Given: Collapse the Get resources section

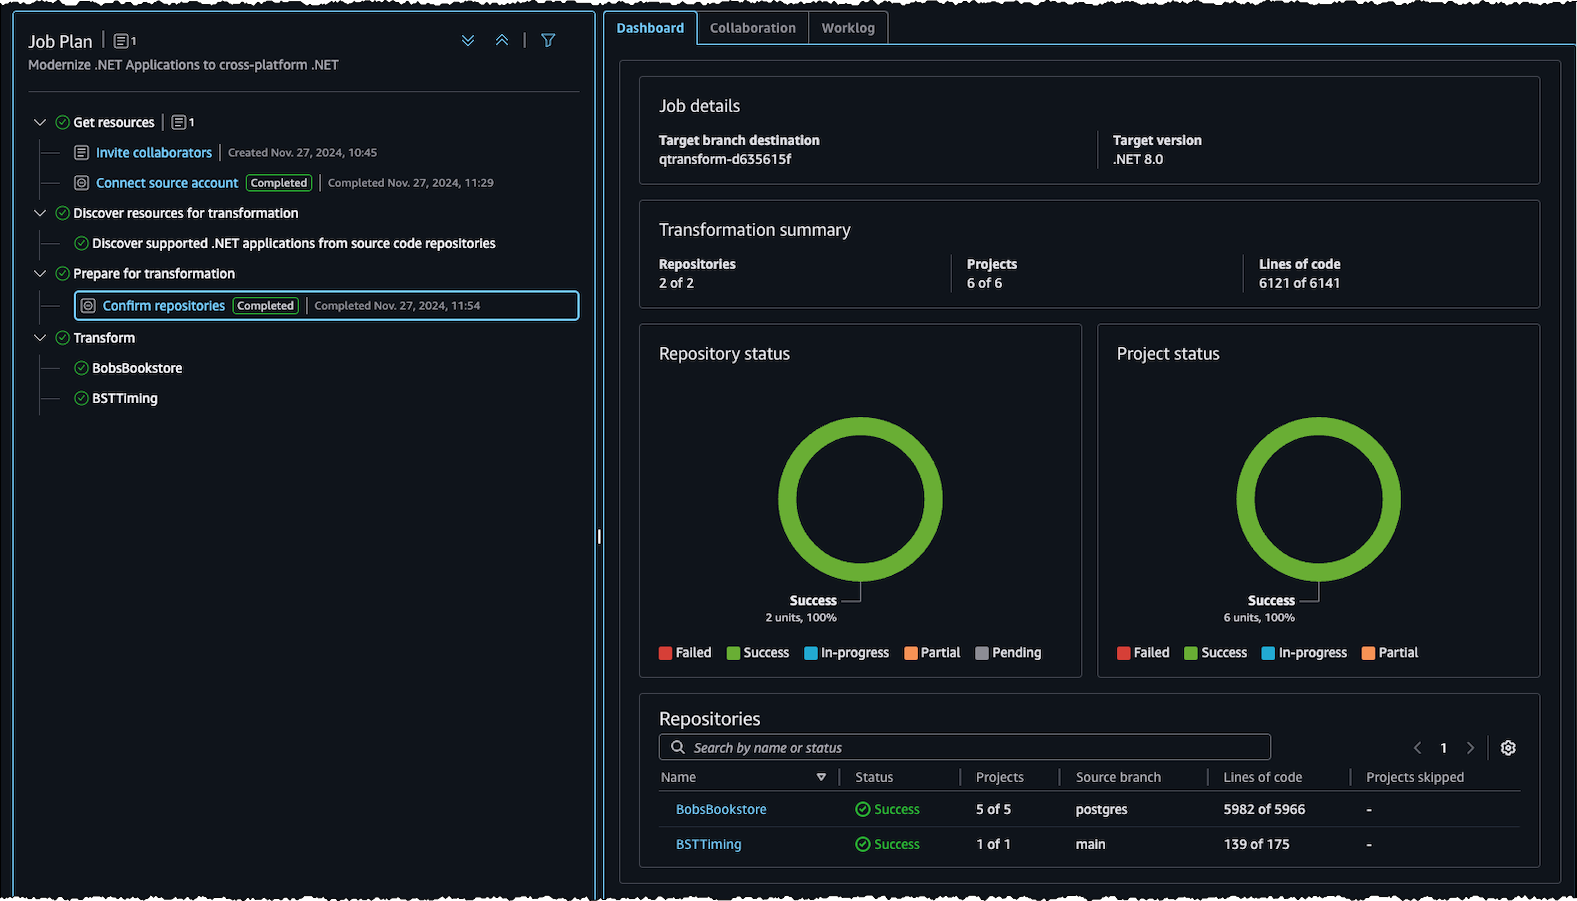Looking at the screenshot, I should (40, 122).
